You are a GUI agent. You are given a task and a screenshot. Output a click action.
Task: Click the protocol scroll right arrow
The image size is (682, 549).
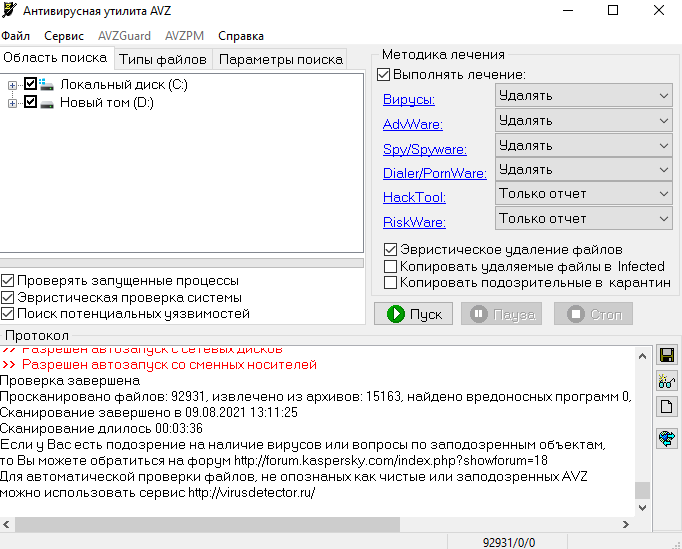click(626, 524)
